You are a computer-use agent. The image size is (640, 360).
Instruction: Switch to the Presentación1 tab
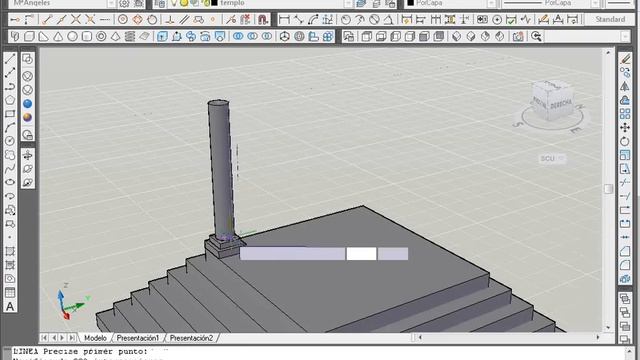click(138, 338)
